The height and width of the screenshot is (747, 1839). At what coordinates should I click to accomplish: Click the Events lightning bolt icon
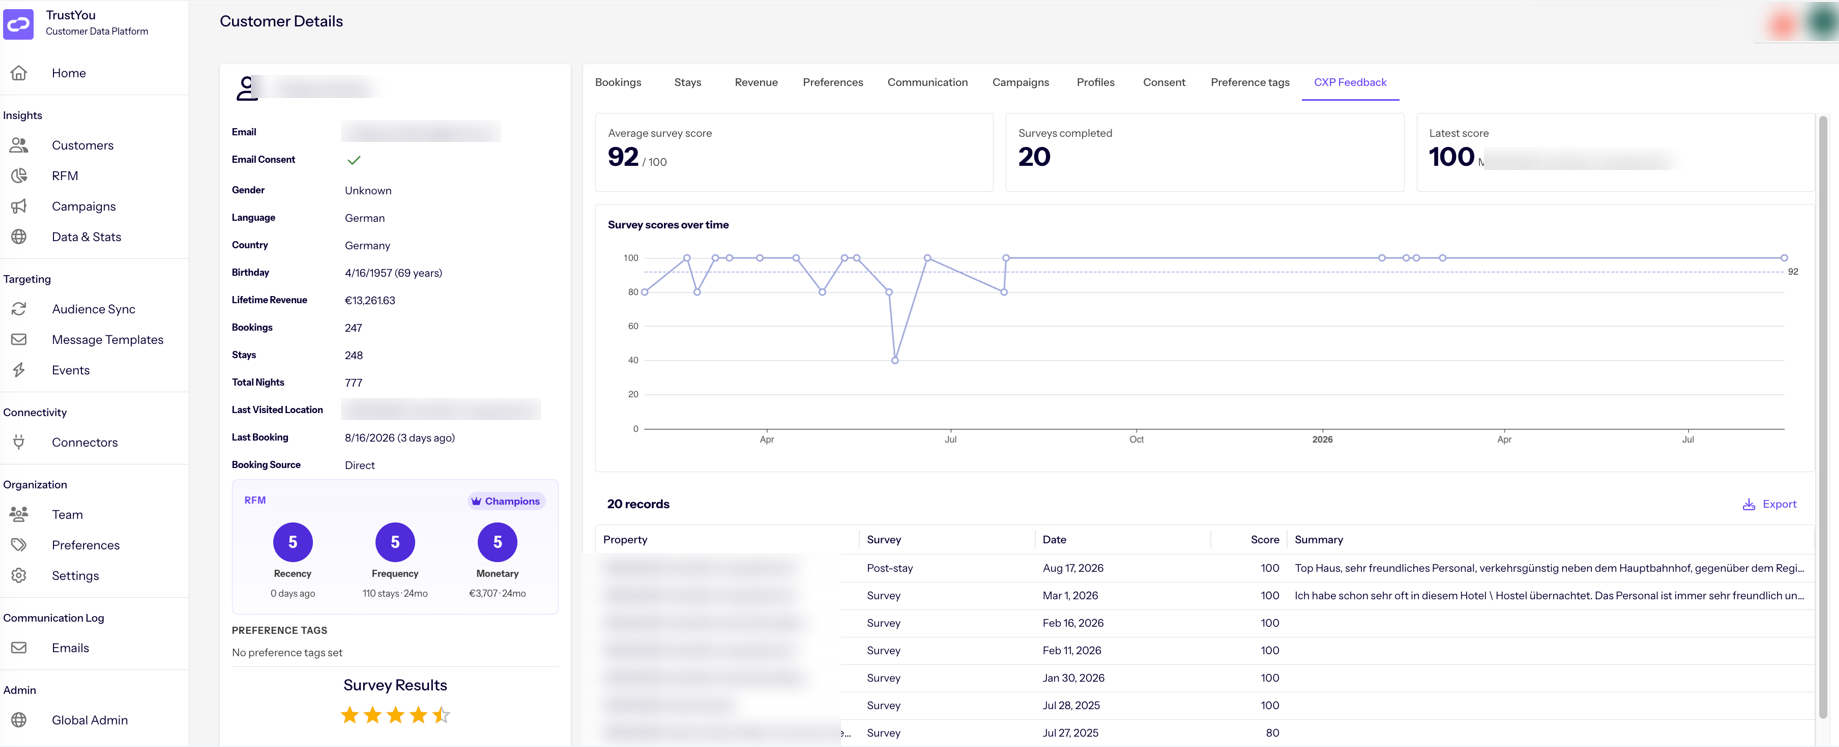(x=19, y=370)
